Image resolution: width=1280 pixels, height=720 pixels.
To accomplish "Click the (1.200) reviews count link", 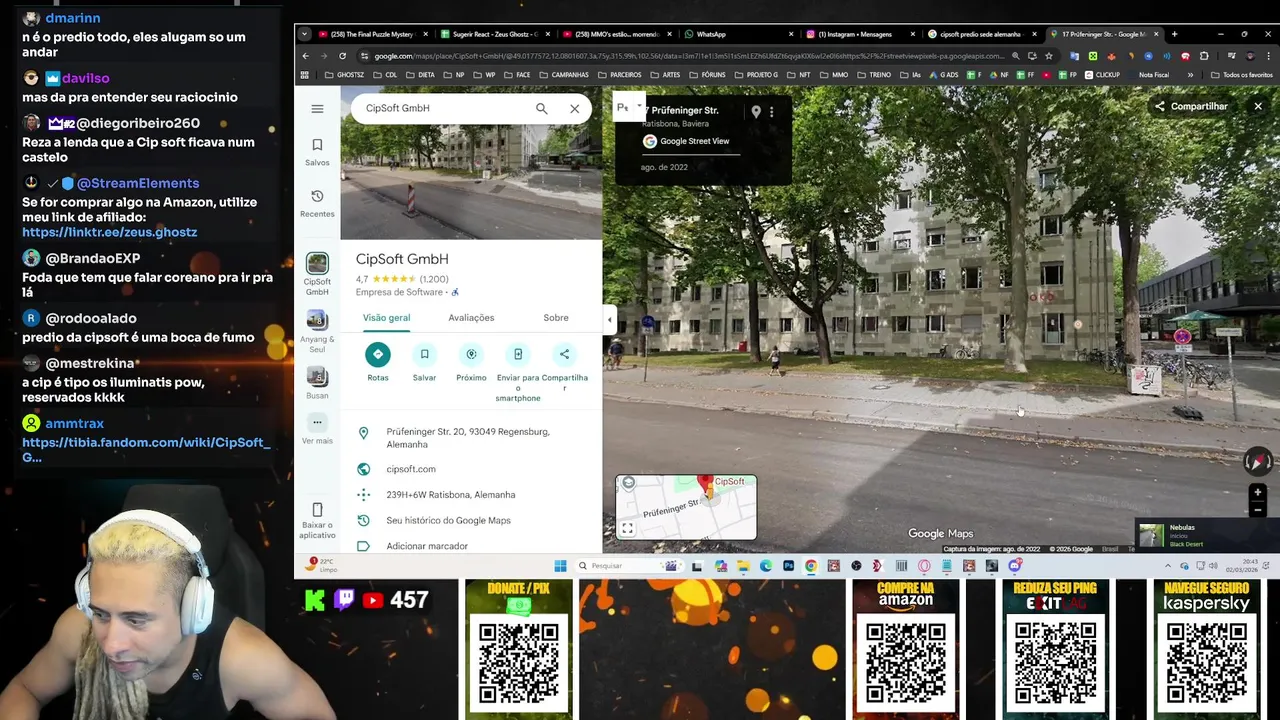I will pos(433,279).
